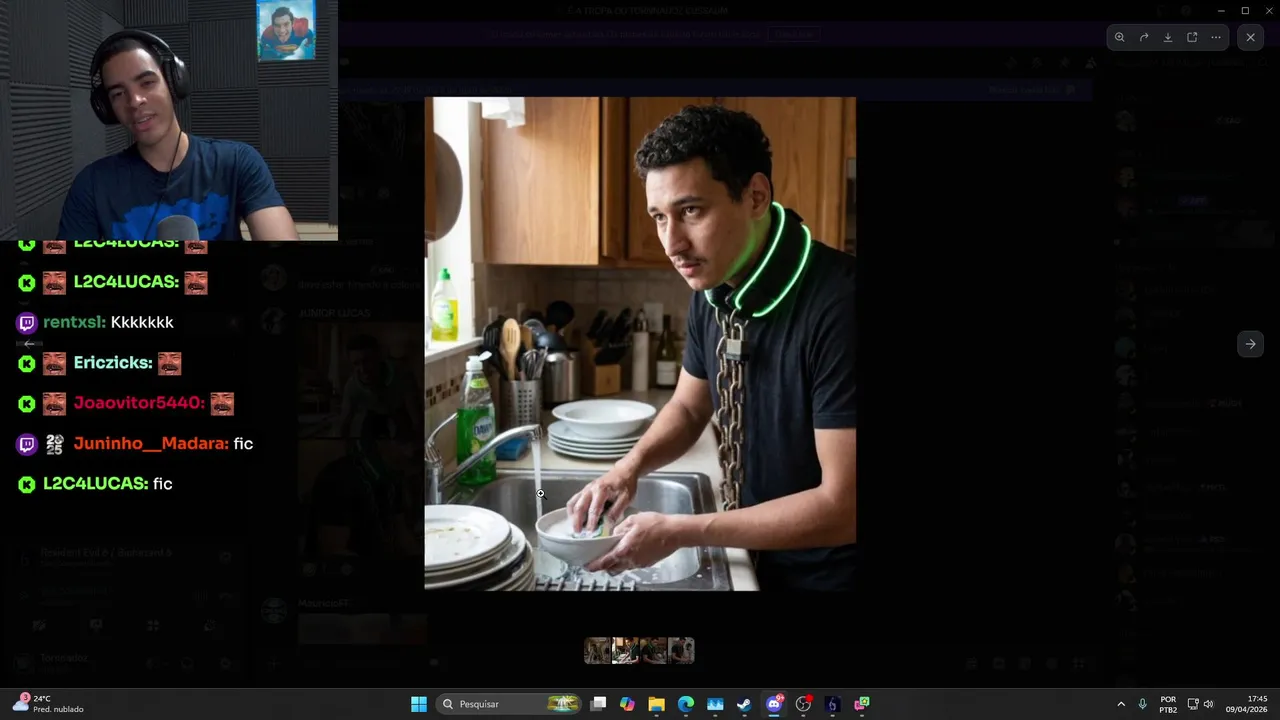The image size is (1280, 720).
Task: Zoom into the image with the magnifier icon
Action: click(x=1120, y=37)
